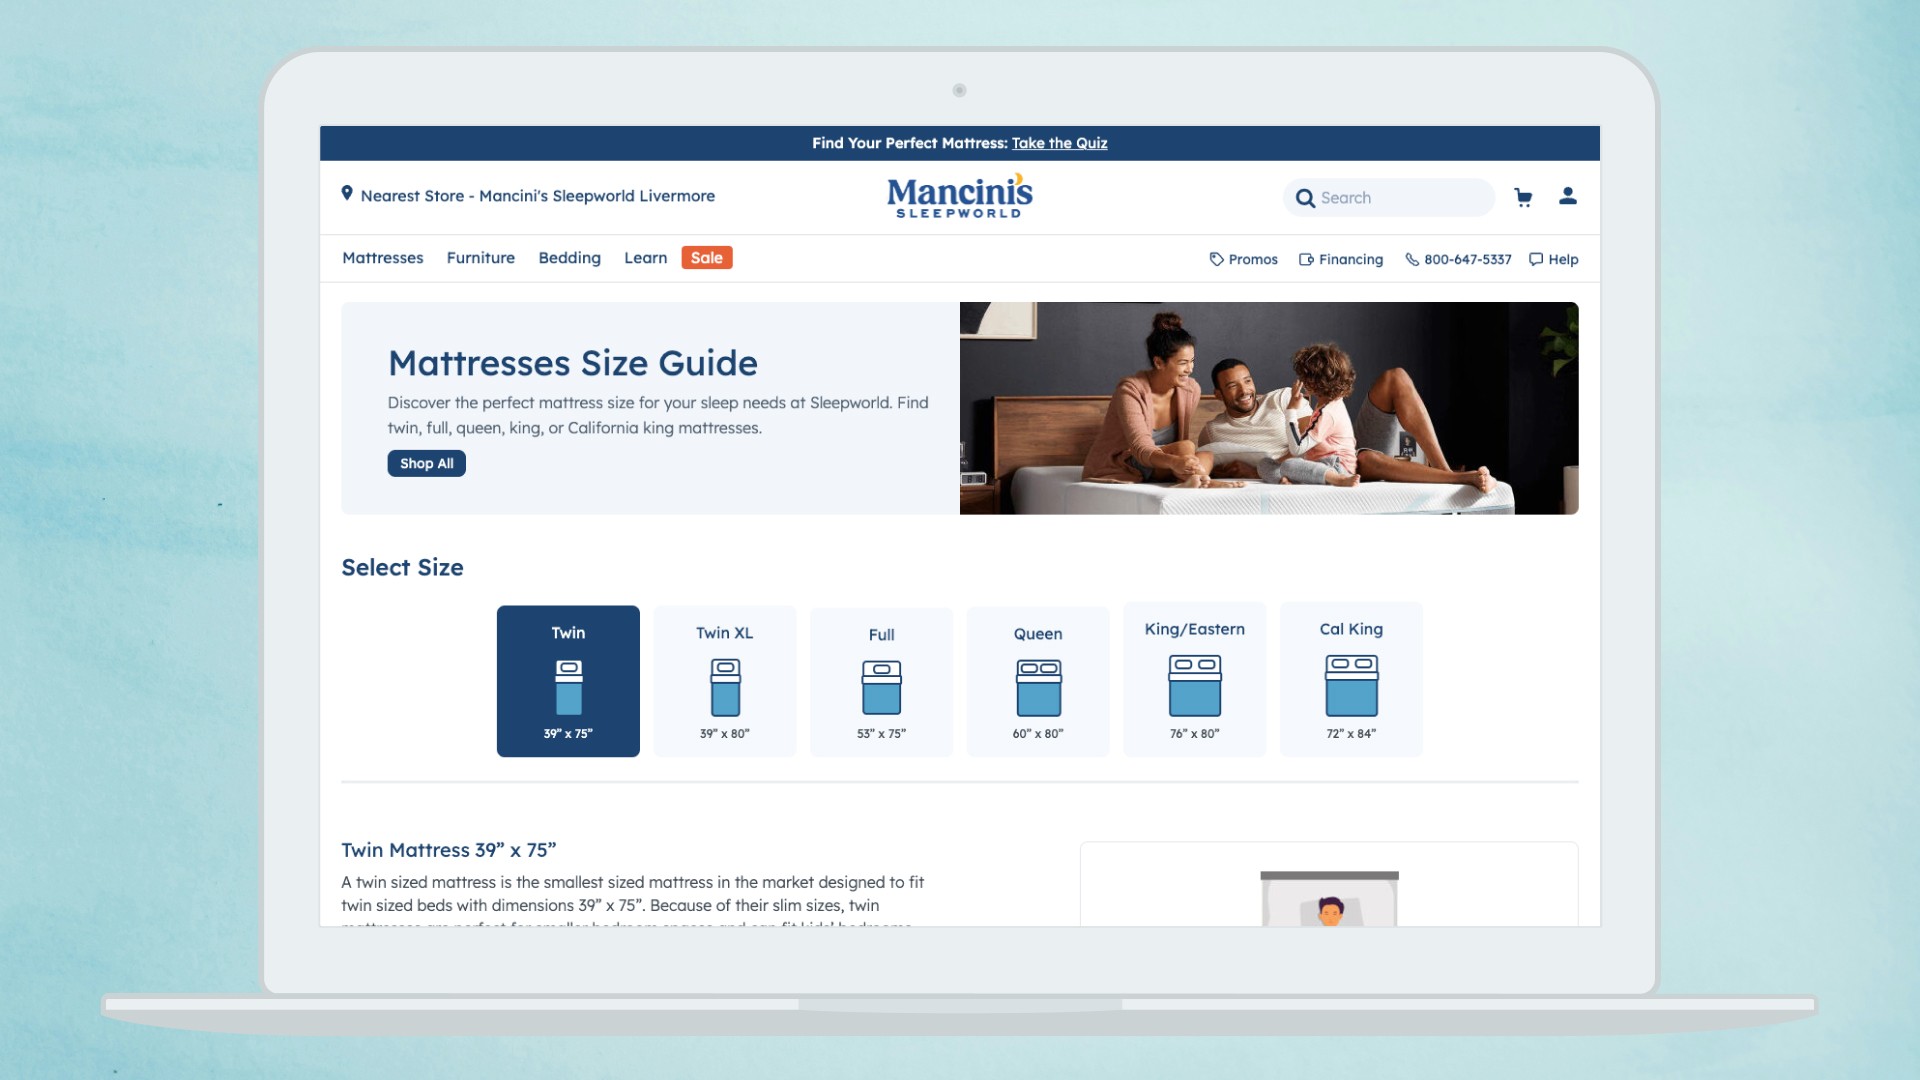
Task: Click the location pin icon
Action: click(x=347, y=193)
